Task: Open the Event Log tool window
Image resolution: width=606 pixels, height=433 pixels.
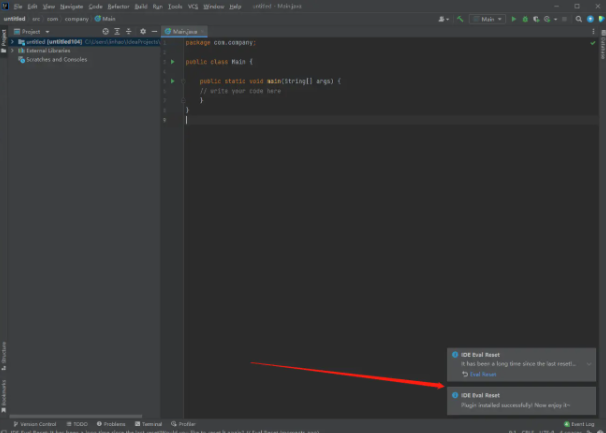Action: pos(579,424)
